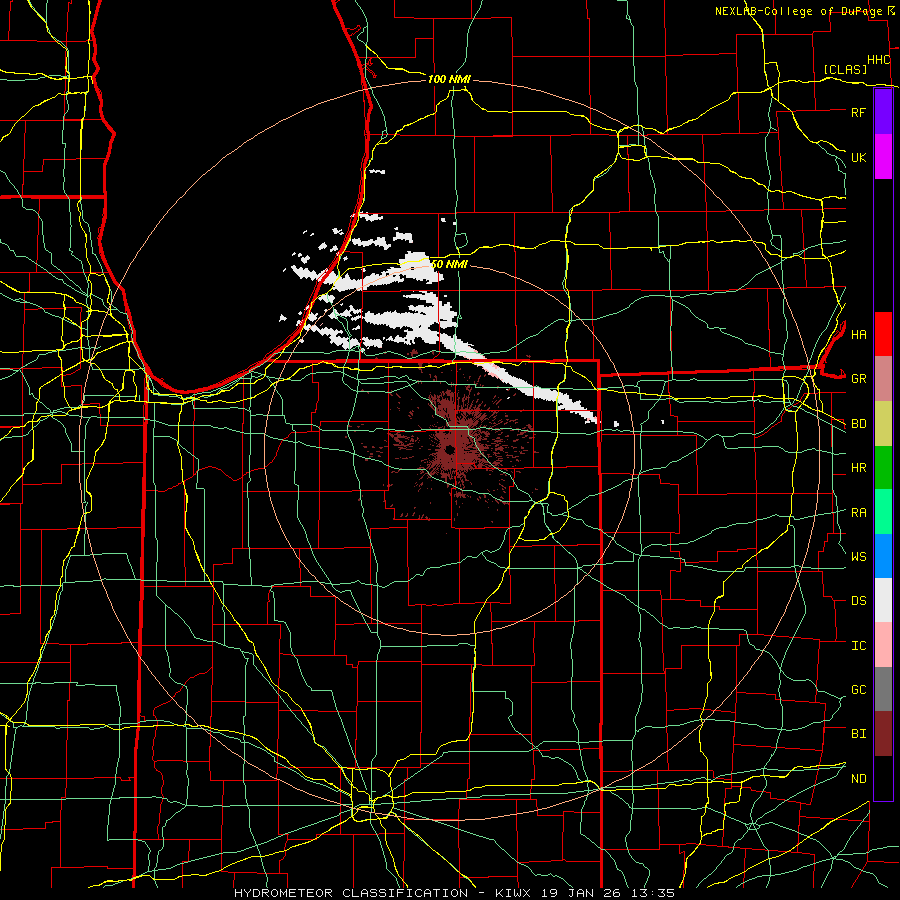Click the DS legend label
The height and width of the screenshot is (900, 900).
[x=858, y=600]
